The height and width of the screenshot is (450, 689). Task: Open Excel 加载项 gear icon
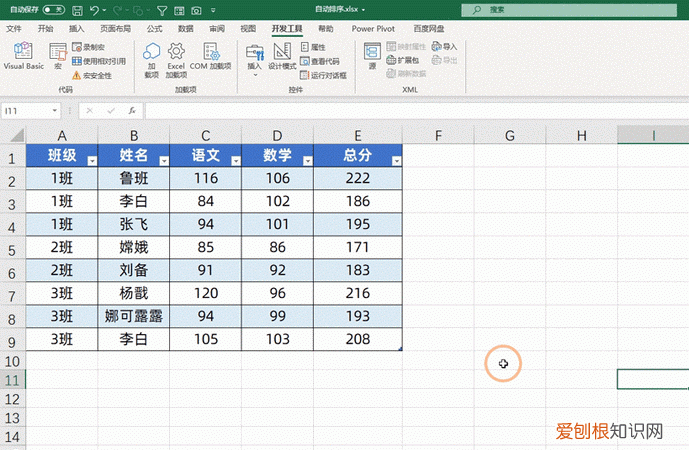176,60
